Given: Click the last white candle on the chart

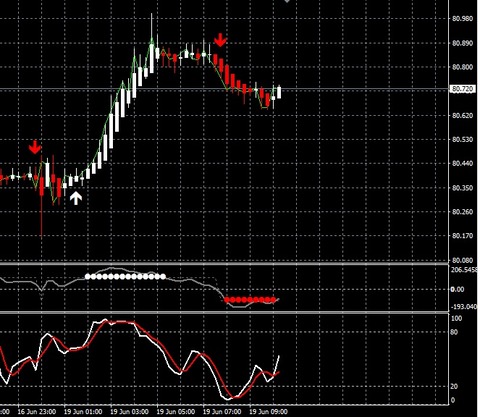Looking at the screenshot, I should (279, 92).
